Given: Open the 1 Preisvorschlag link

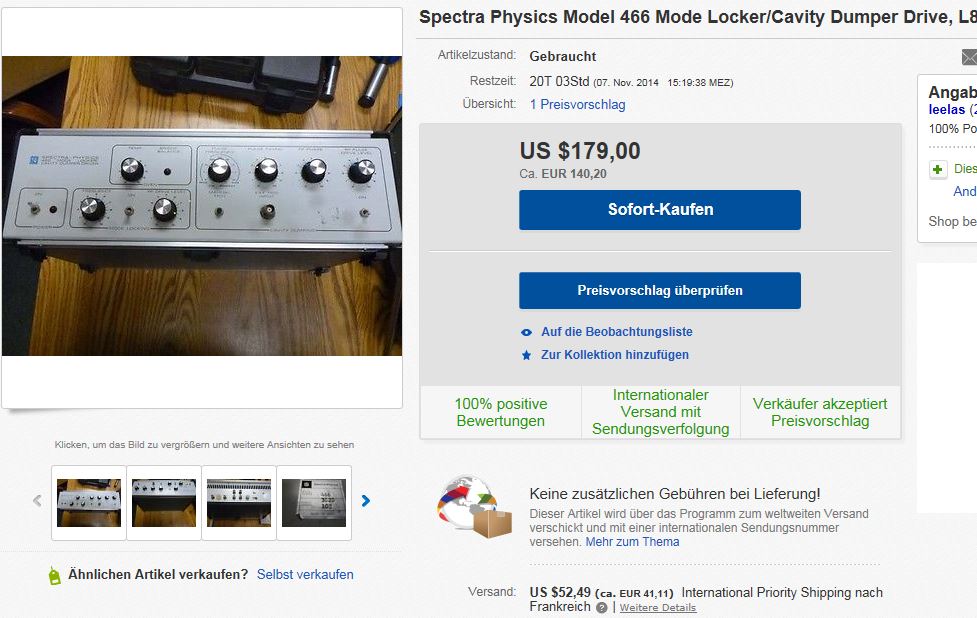Looking at the screenshot, I should tap(577, 104).
